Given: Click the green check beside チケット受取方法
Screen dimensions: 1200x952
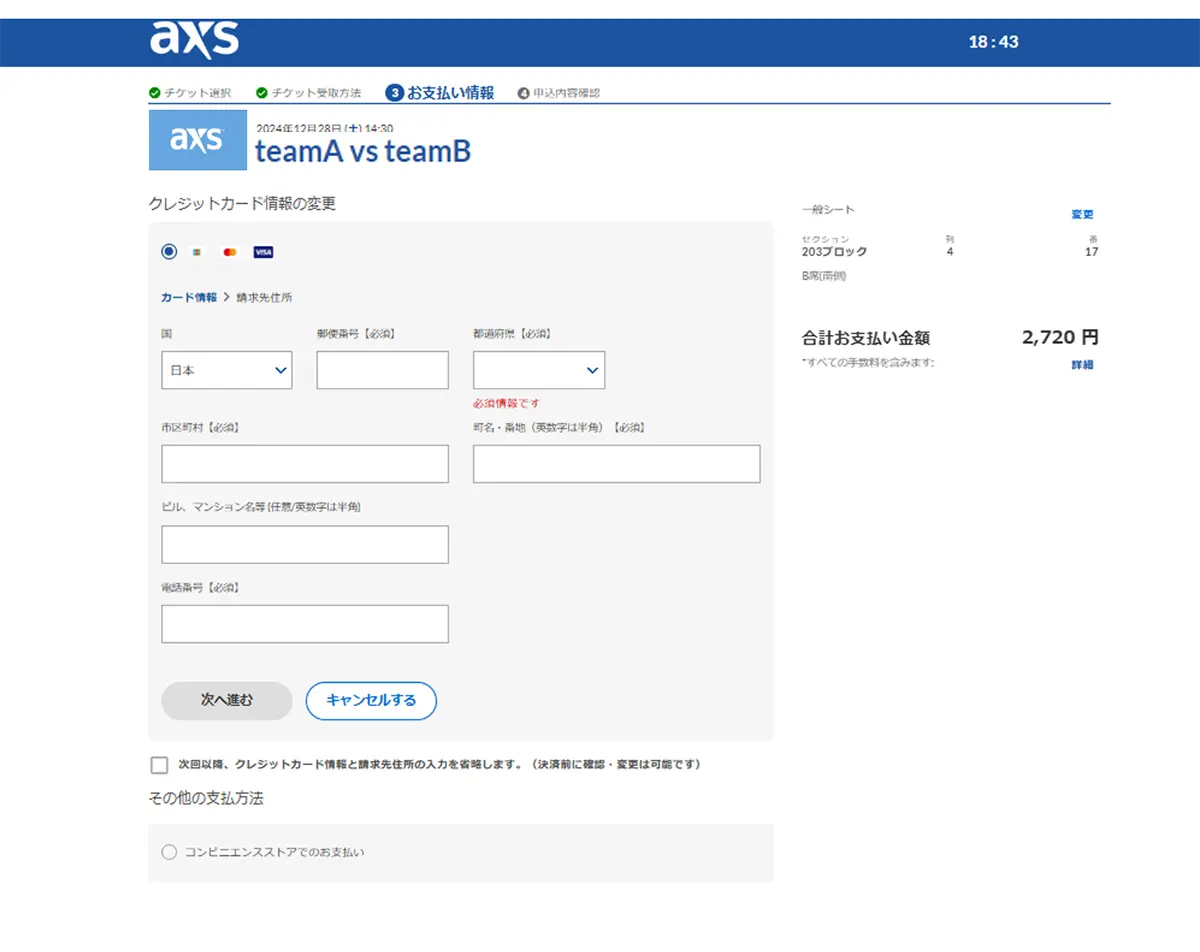Looking at the screenshot, I should 262,93.
